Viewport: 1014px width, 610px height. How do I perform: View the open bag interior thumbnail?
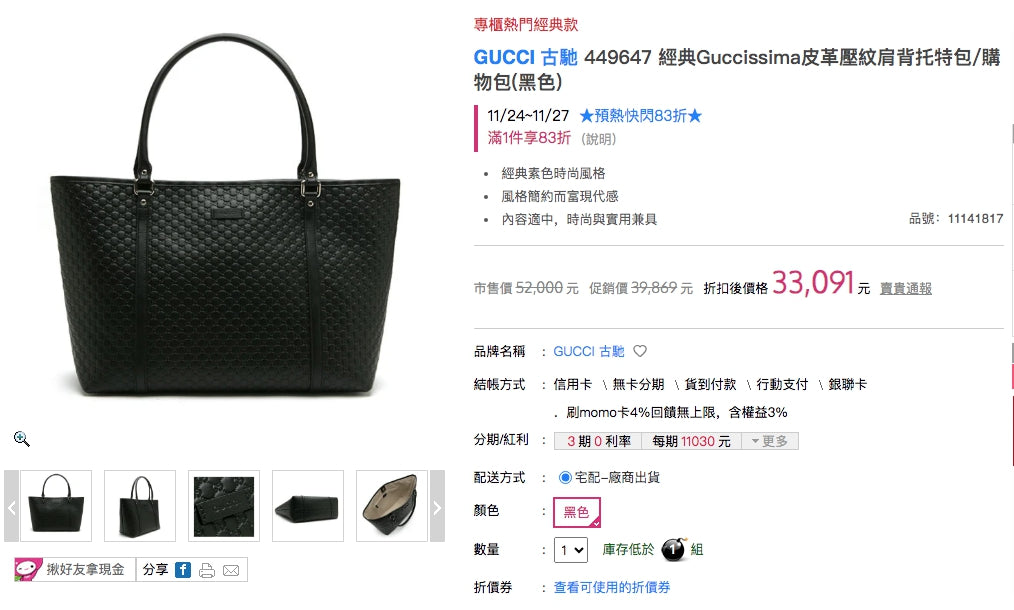pyautogui.click(x=392, y=506)
